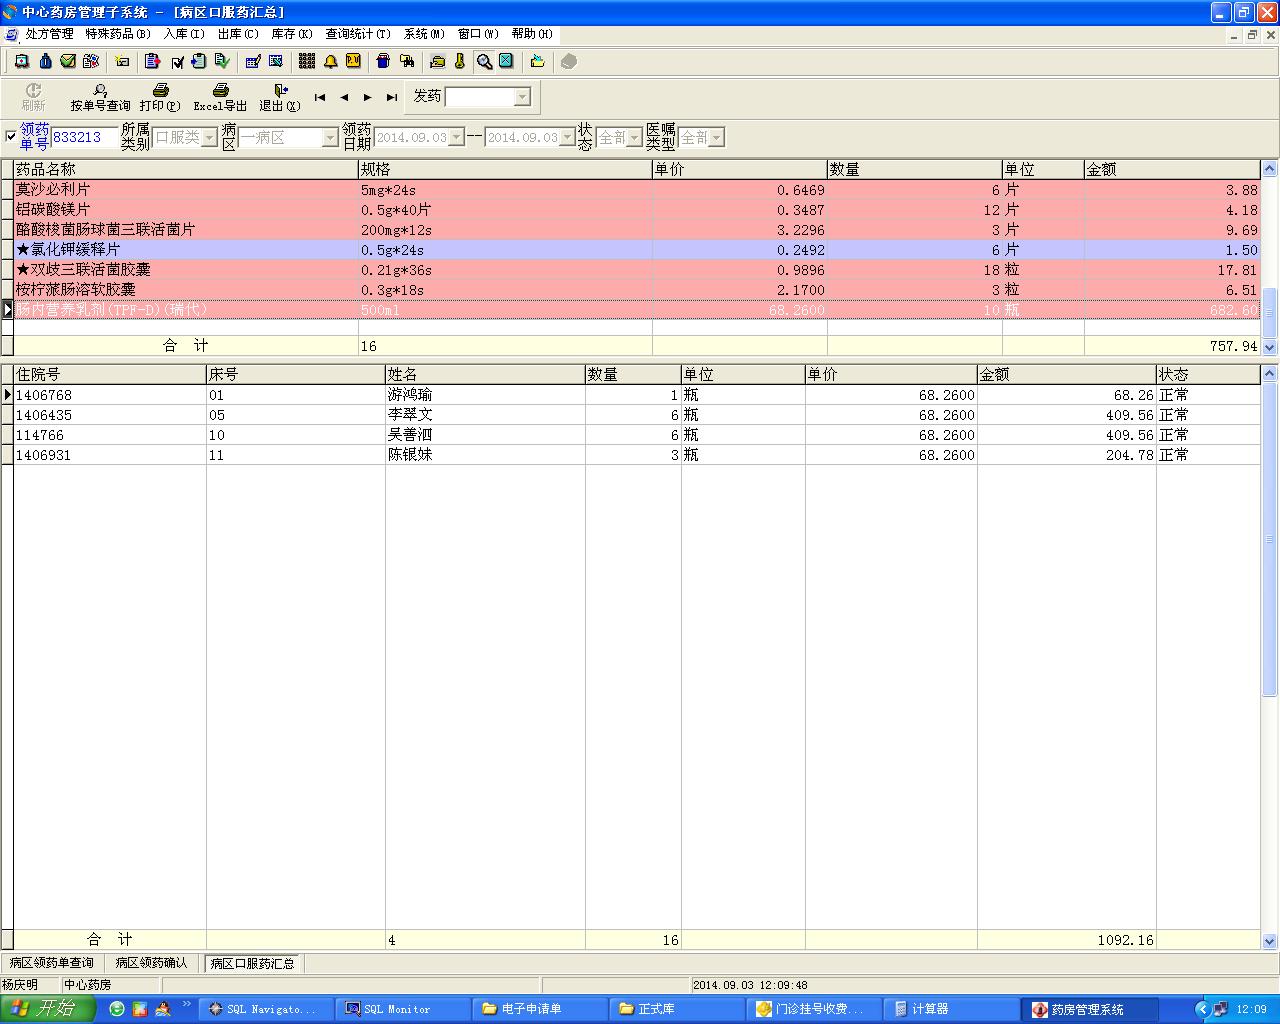Click the Excel导出 export button
Image resolution: width=1280 pixels, height=1024 pixels.
pyautogui.click(x=220, y=98)
